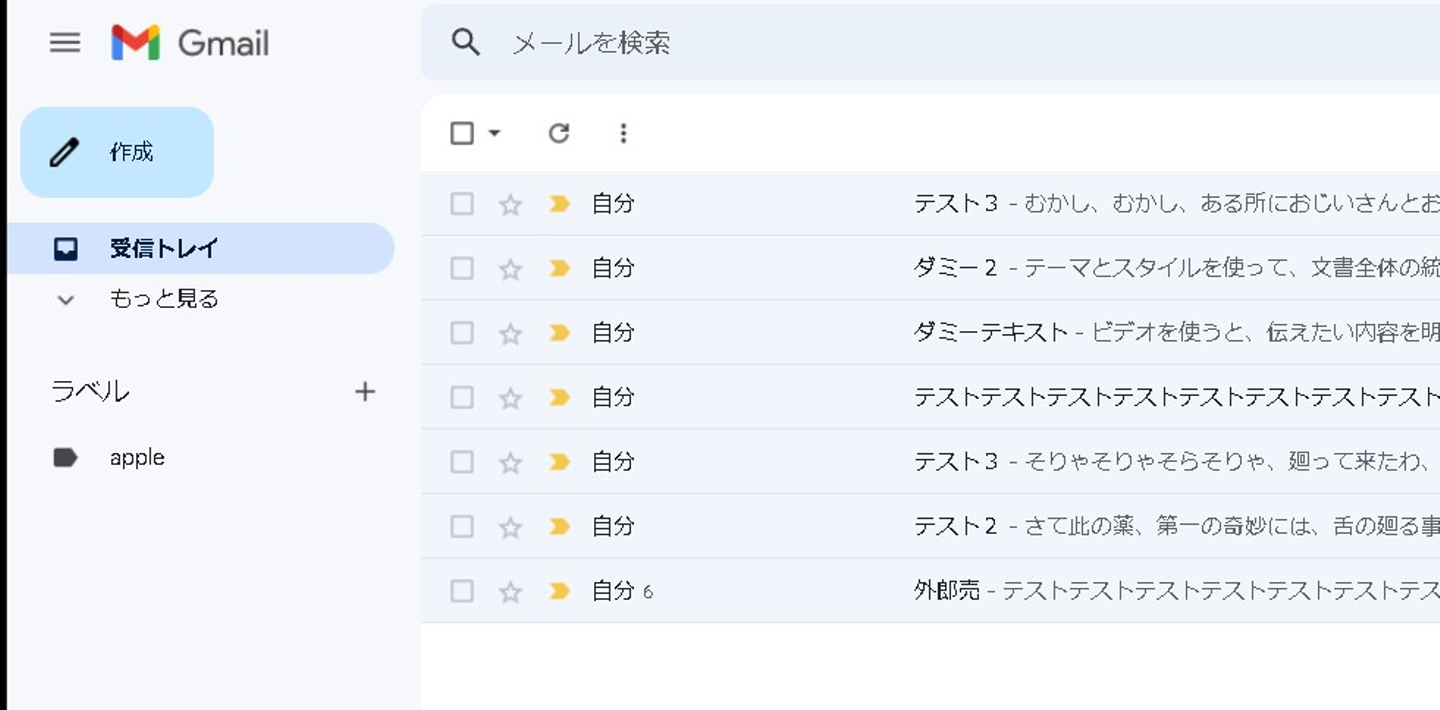Star the 外郎売 email
Screen dimensions: 1440x710
[511, 592]
